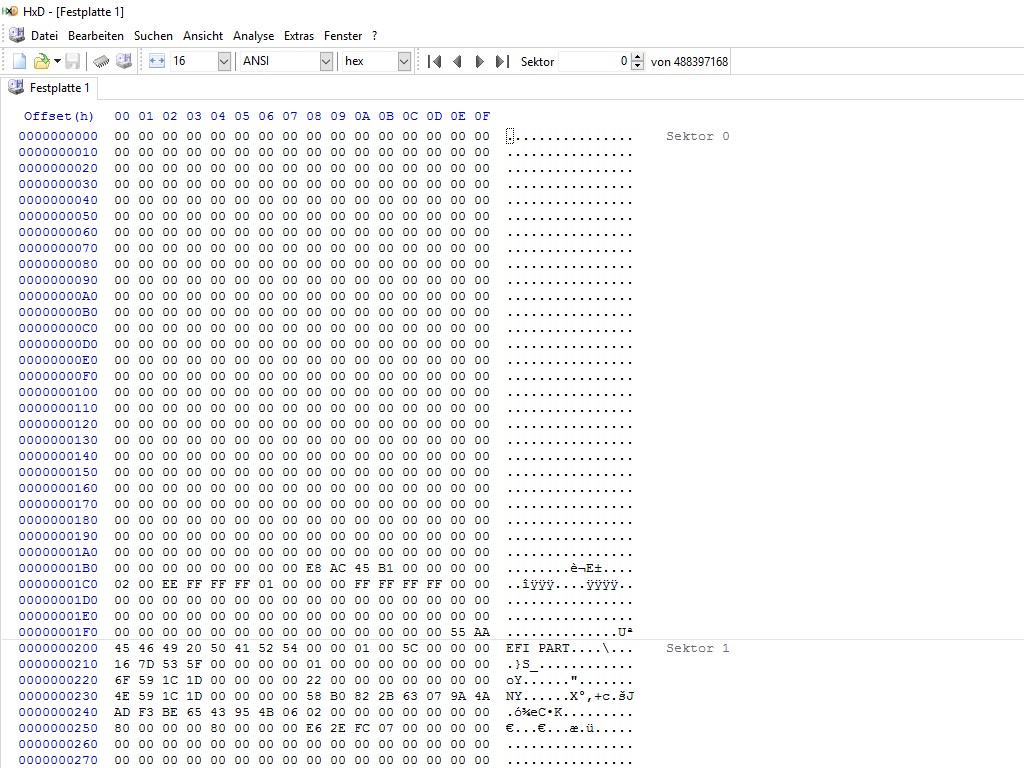This screenshot has width=1024, height=768.
Task: Open the ANSI character set dropdown
Action: point(287,61)
